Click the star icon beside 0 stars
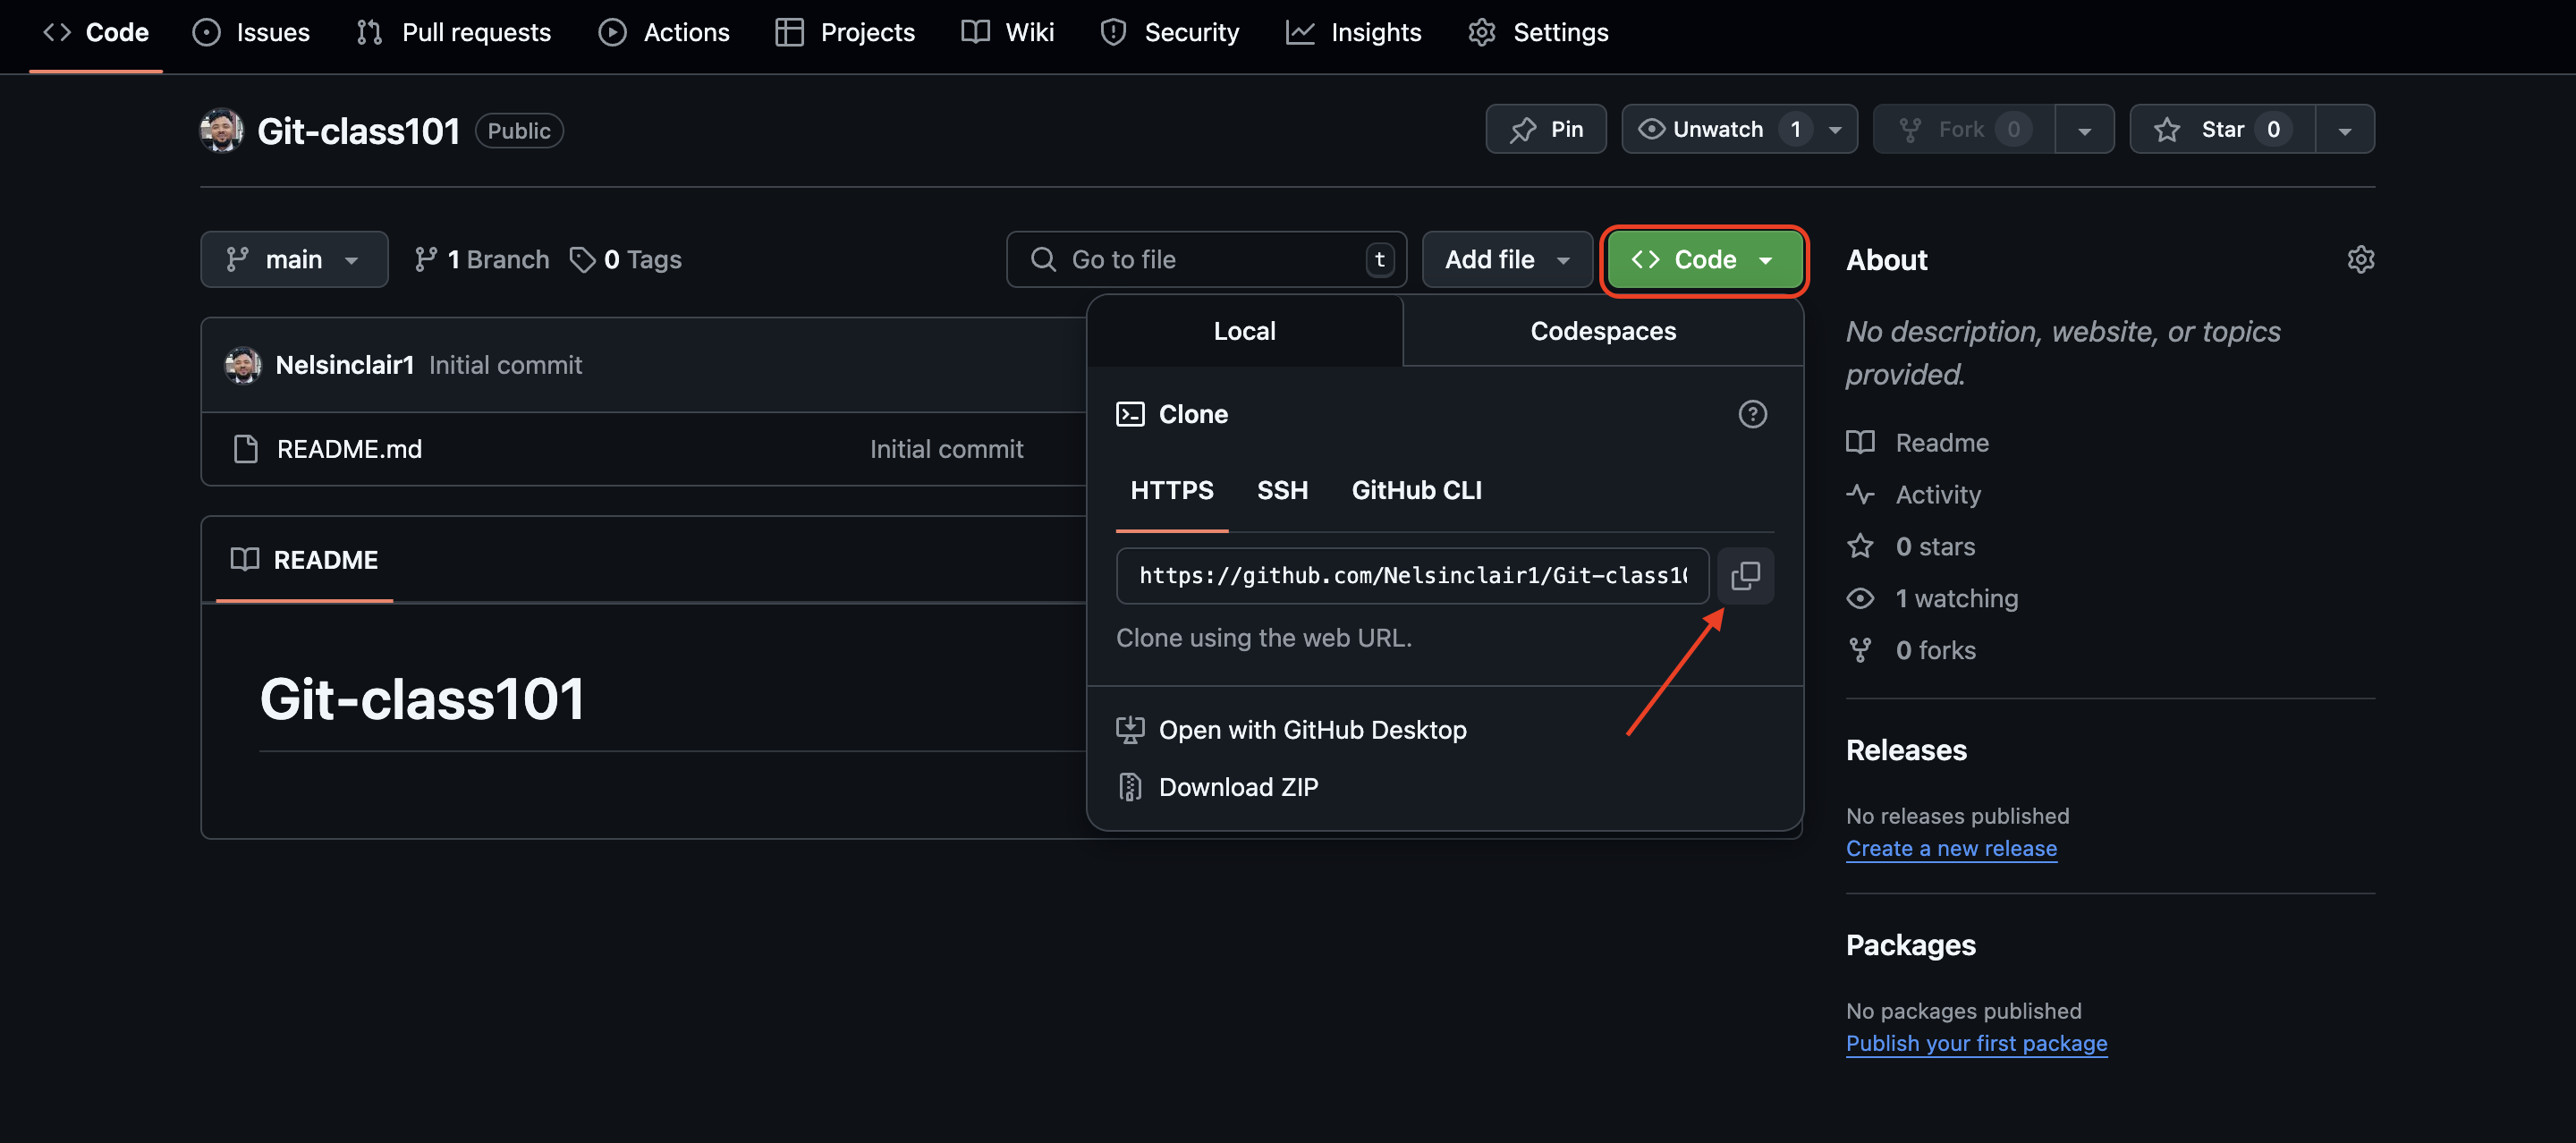Screen dimensions: 2576x1143 [1860, 546]
